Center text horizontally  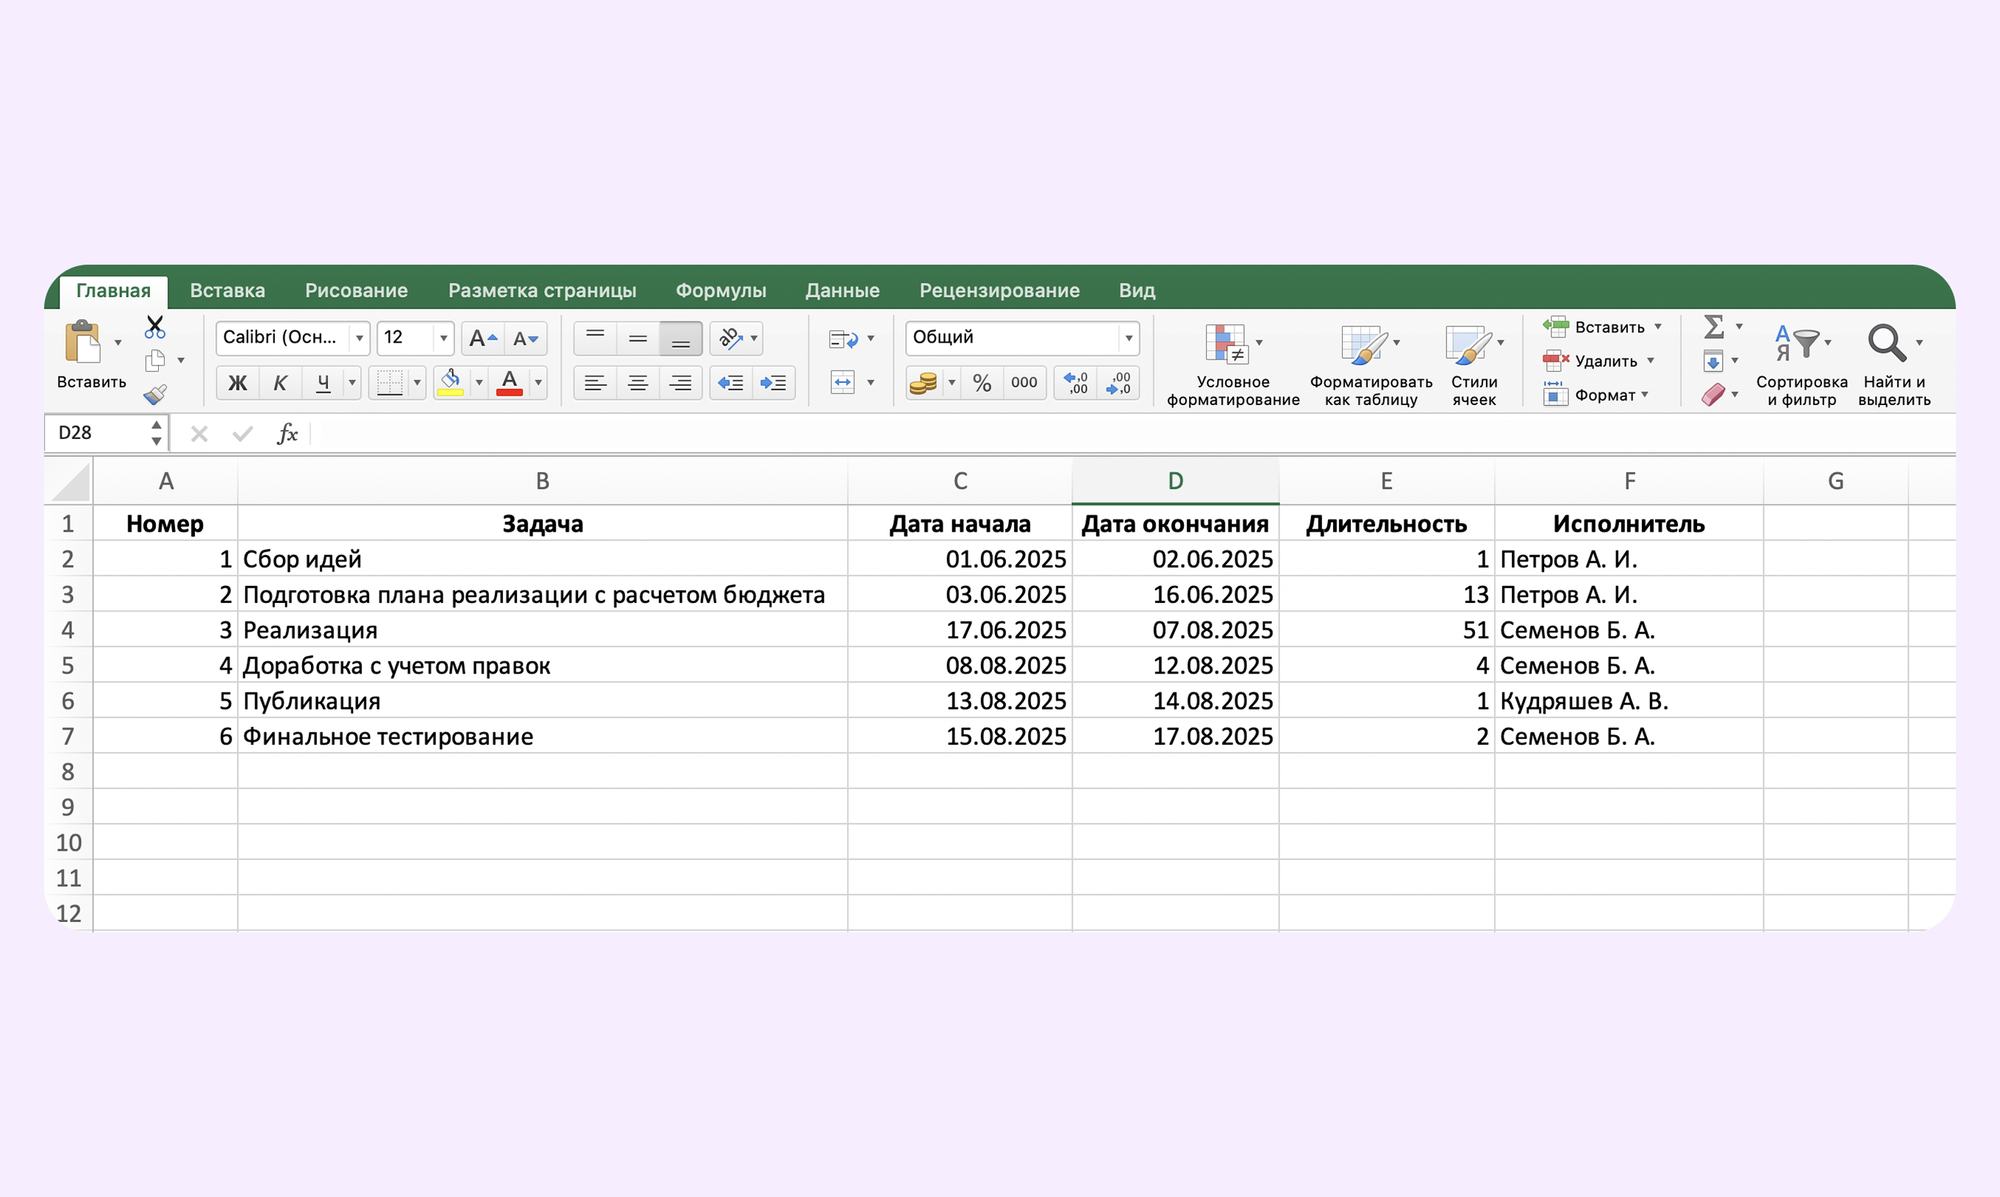[x=638, y=383]
